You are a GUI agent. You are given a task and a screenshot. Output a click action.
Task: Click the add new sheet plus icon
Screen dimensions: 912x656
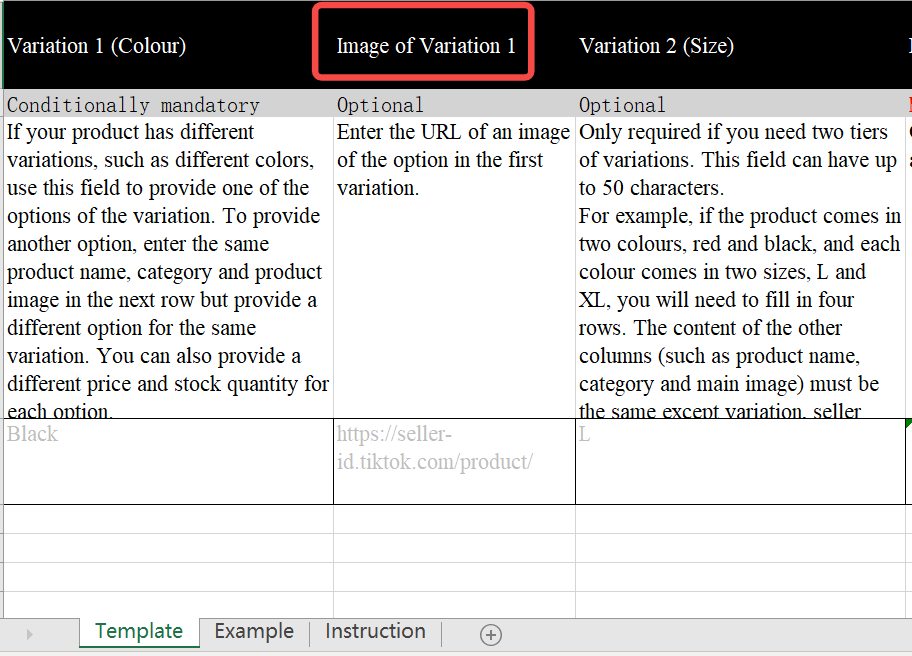pyautogui.click(x=490, y=634)
